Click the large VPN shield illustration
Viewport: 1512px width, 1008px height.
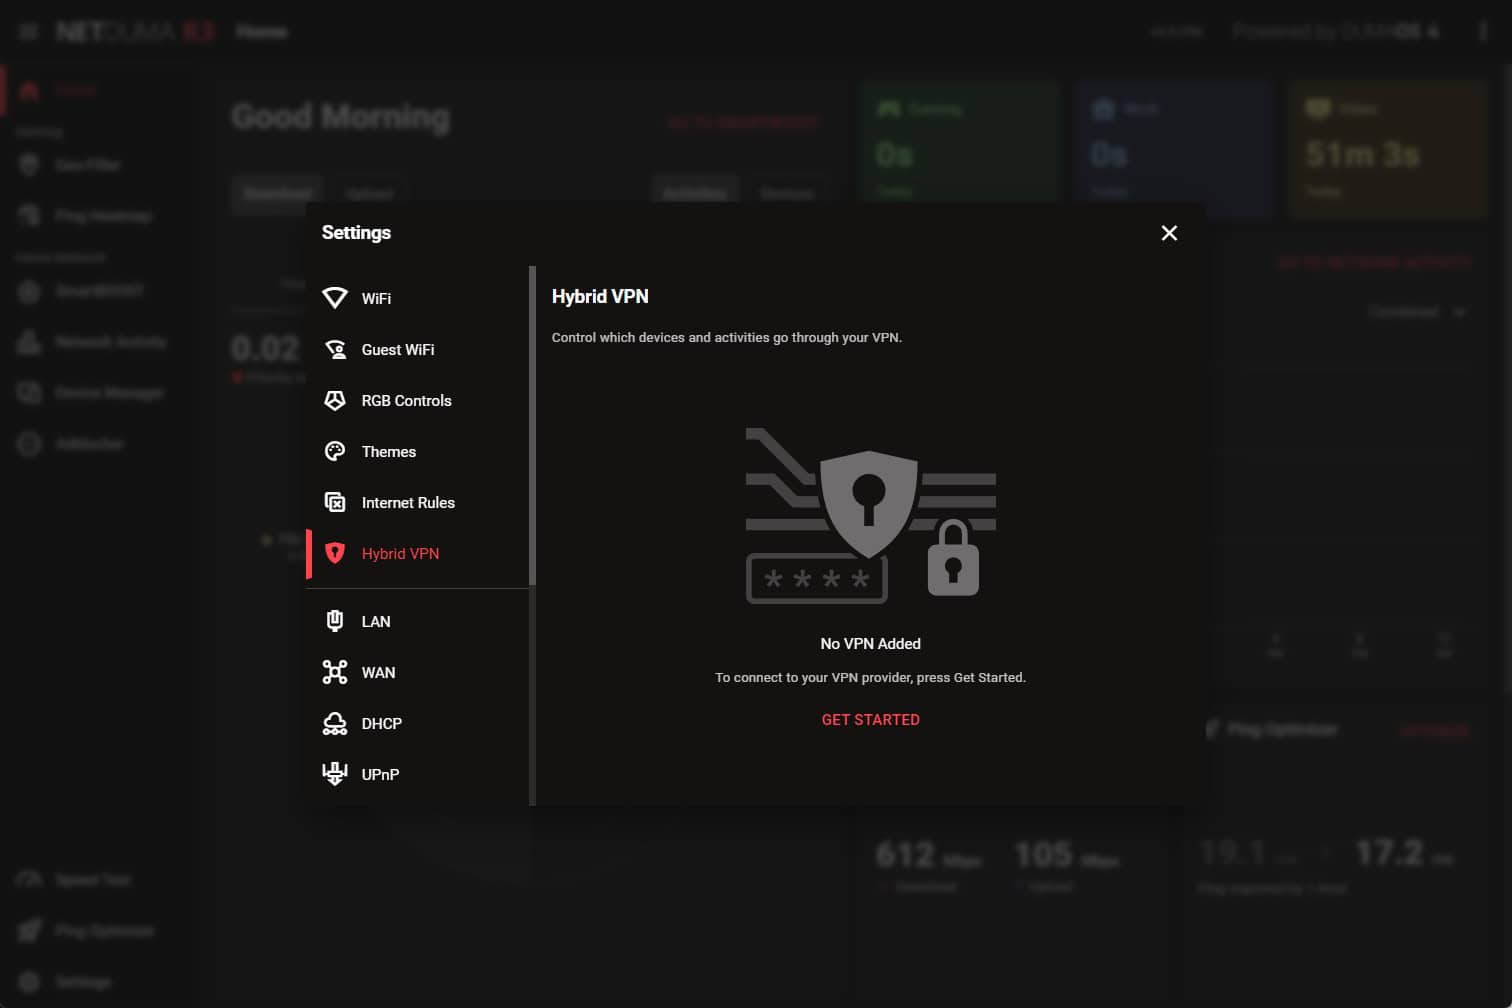867,502
